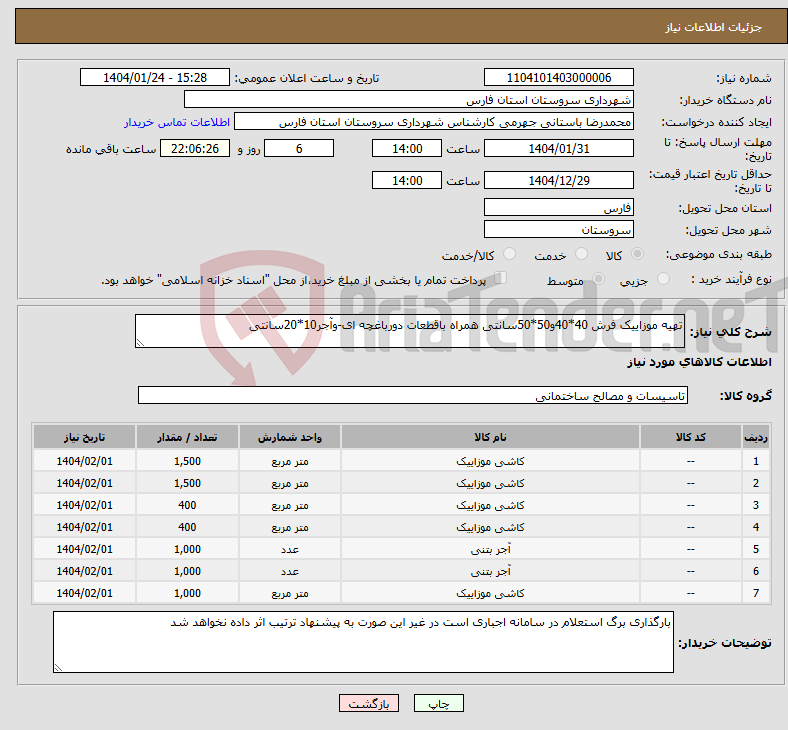Click the response deadline date 1404/01/31

[559, 149]
